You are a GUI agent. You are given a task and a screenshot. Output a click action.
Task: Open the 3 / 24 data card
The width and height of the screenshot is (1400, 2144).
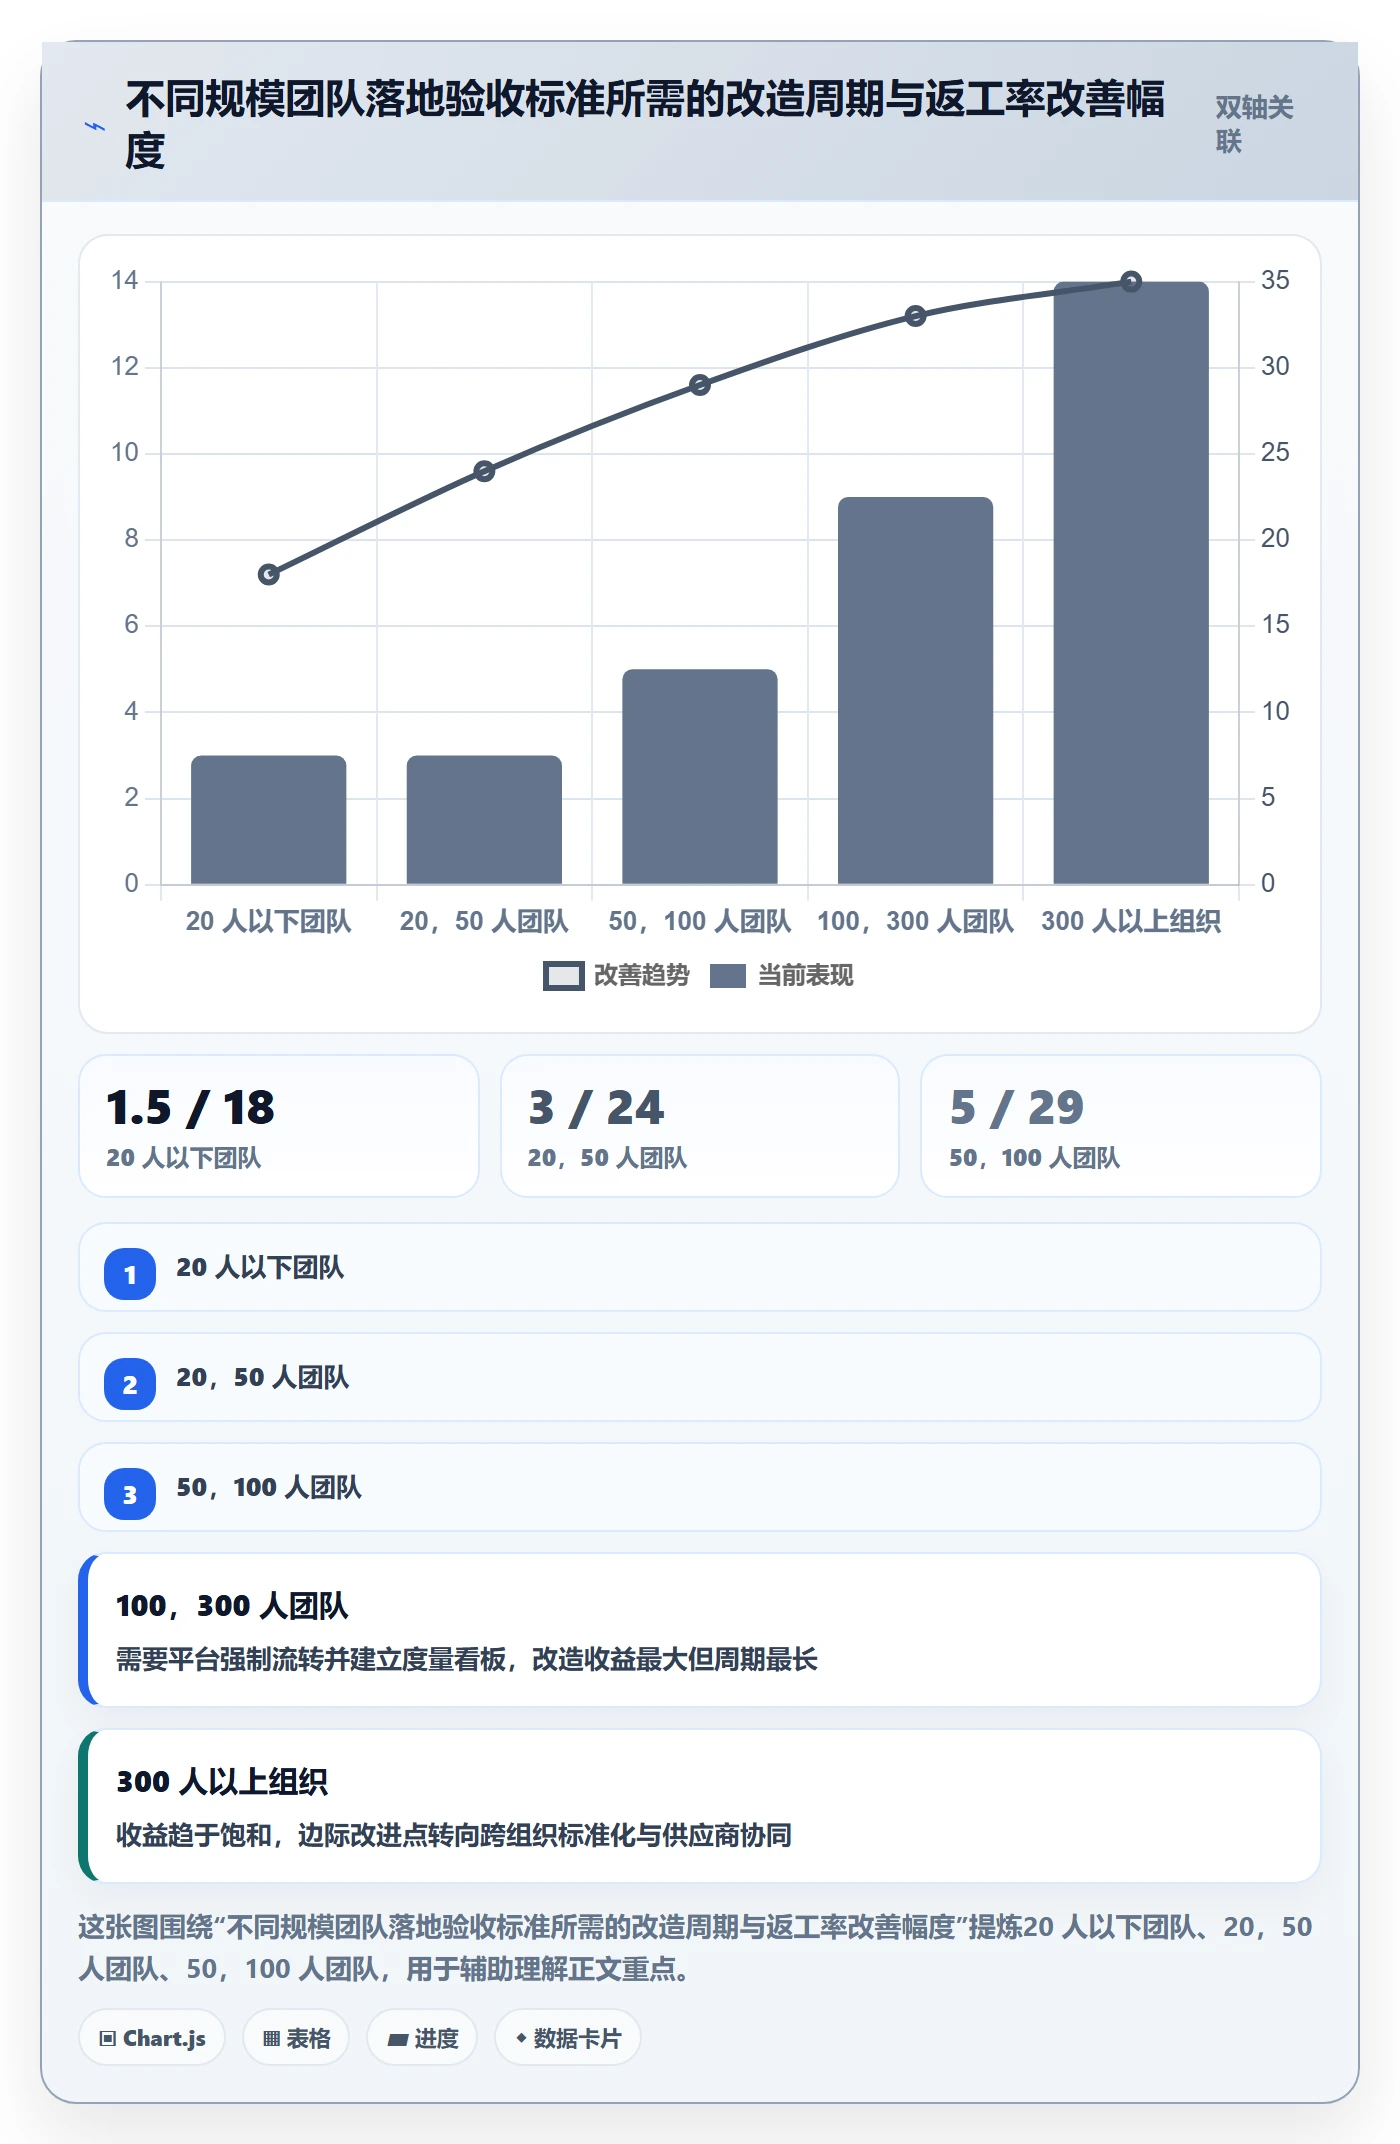pyautogui.click(x=700, y=1126)
